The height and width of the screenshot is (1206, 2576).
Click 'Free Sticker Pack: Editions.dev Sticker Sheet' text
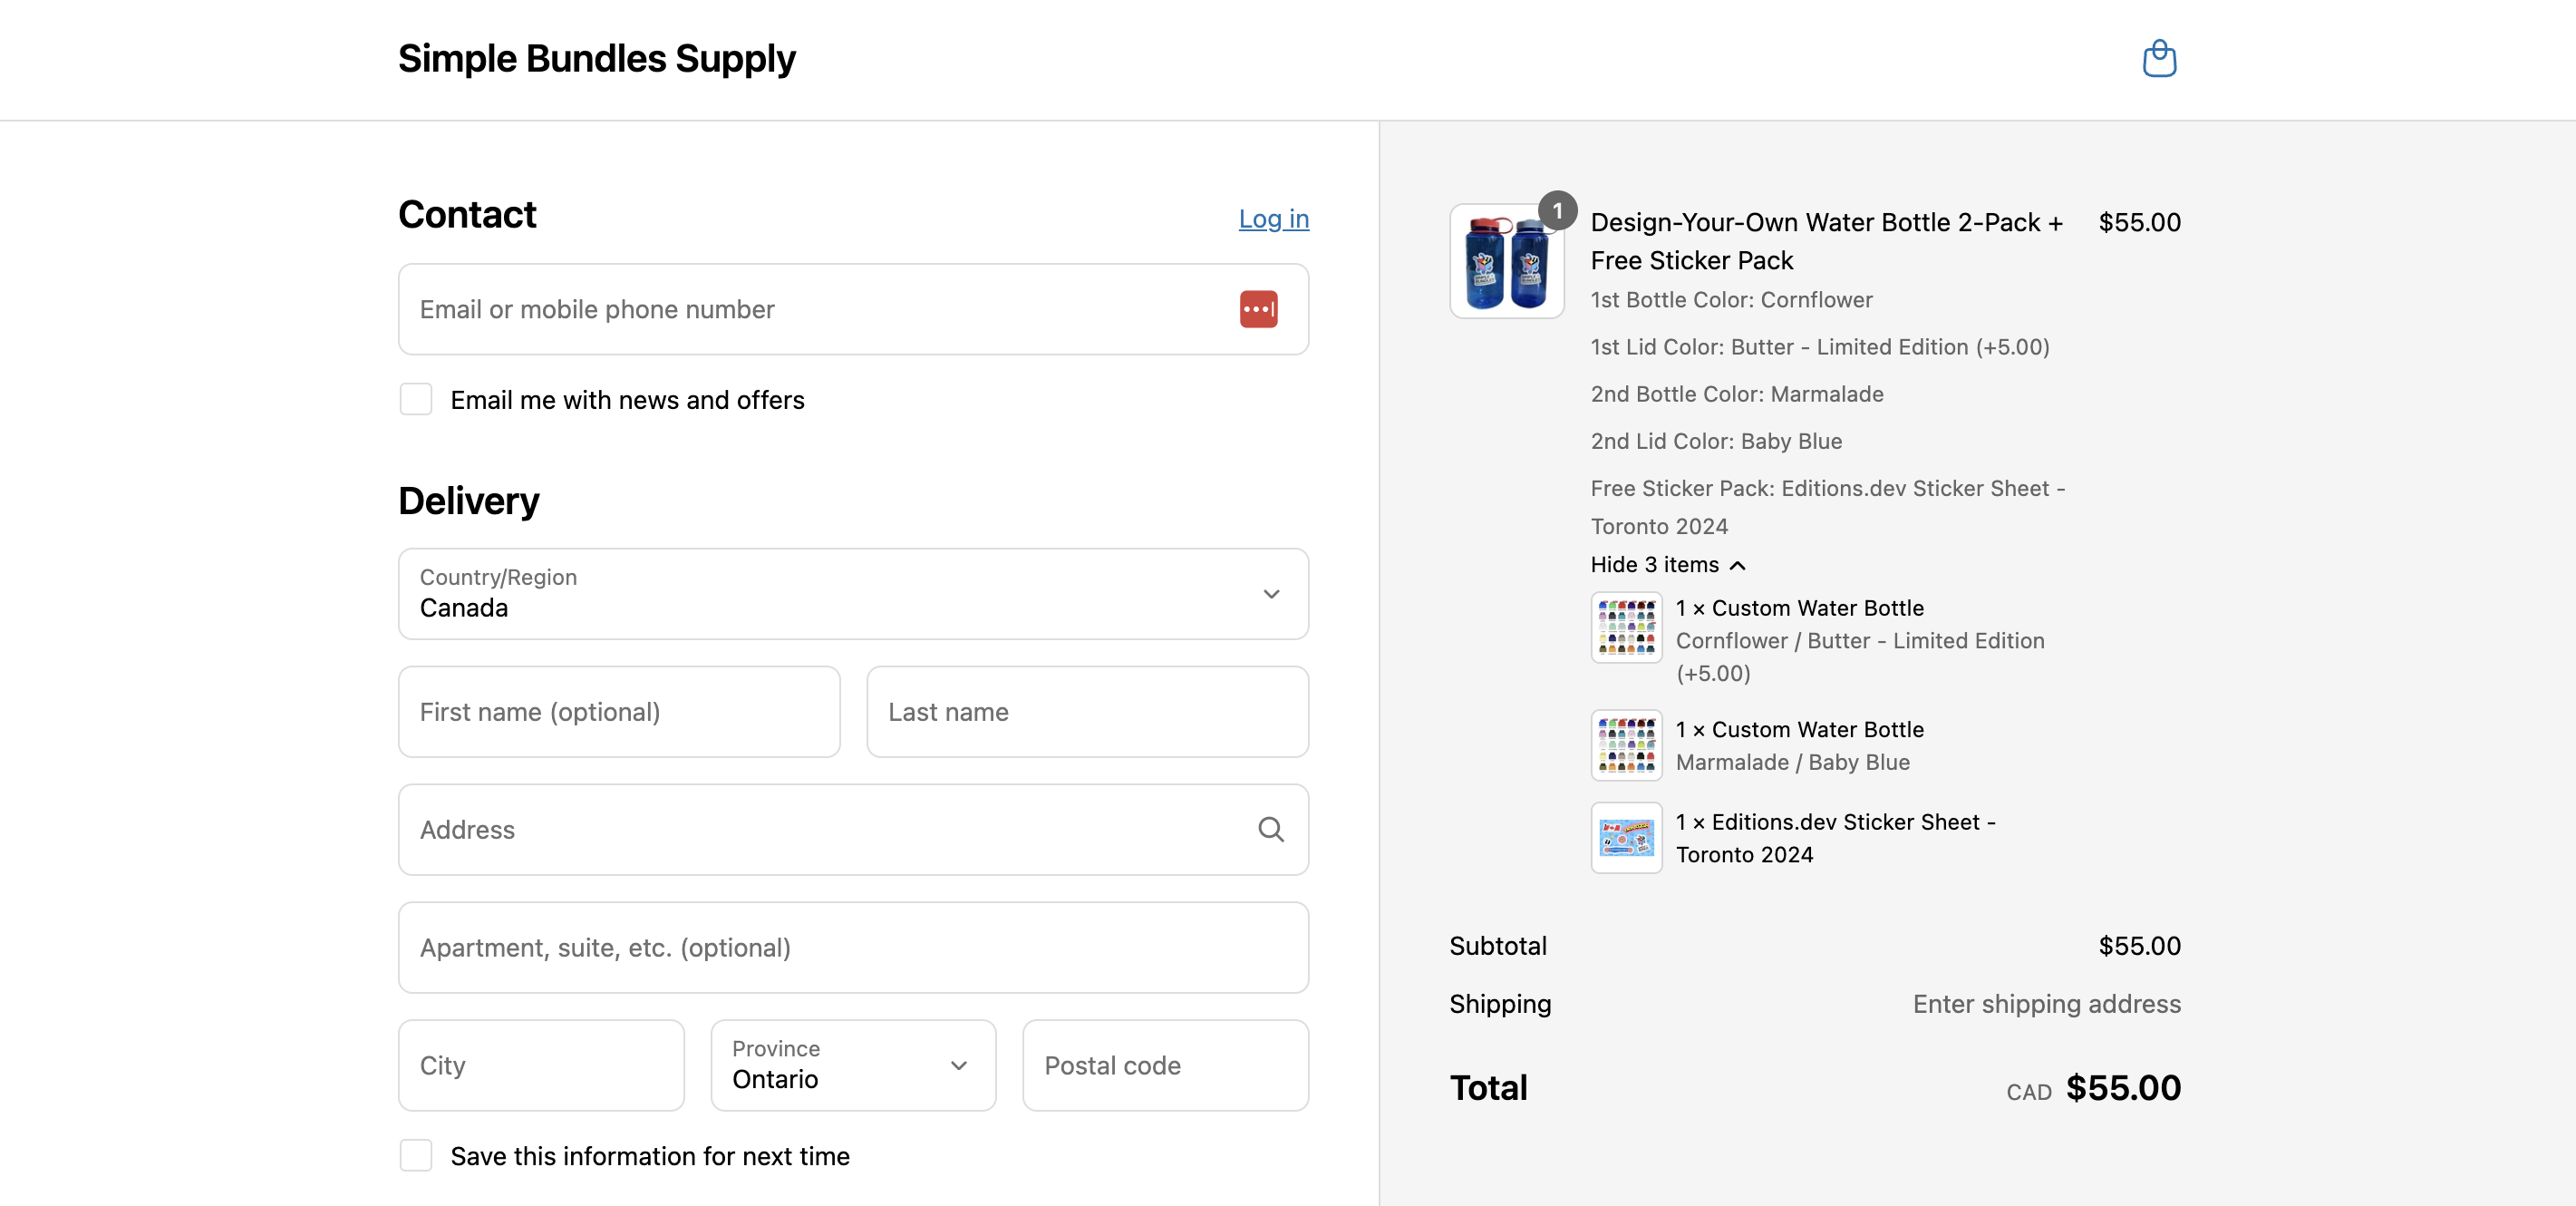click(1827, 507)
